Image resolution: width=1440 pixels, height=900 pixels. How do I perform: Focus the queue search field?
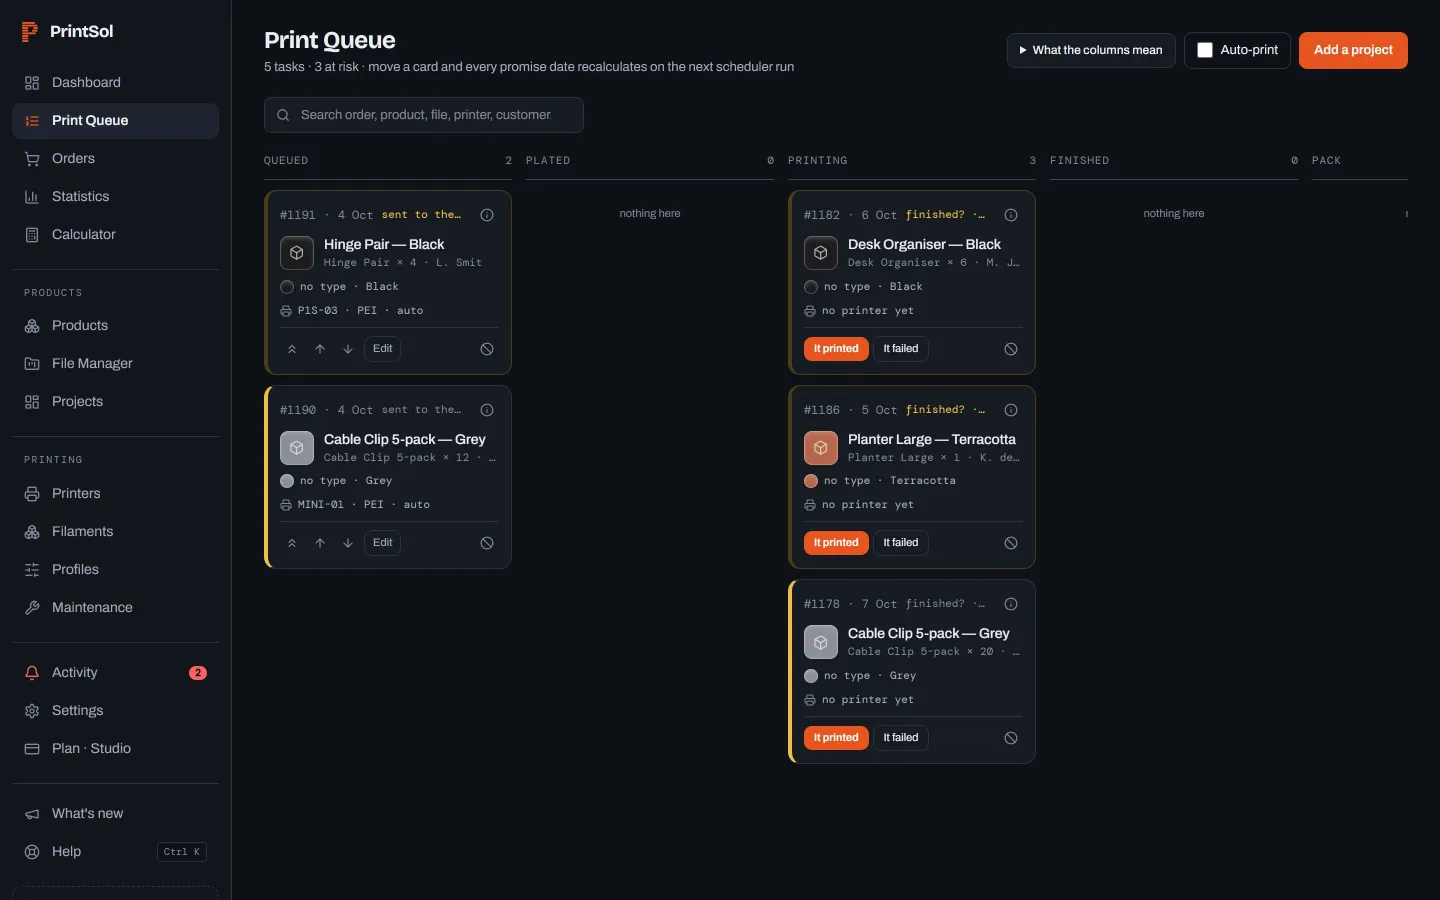424,115
